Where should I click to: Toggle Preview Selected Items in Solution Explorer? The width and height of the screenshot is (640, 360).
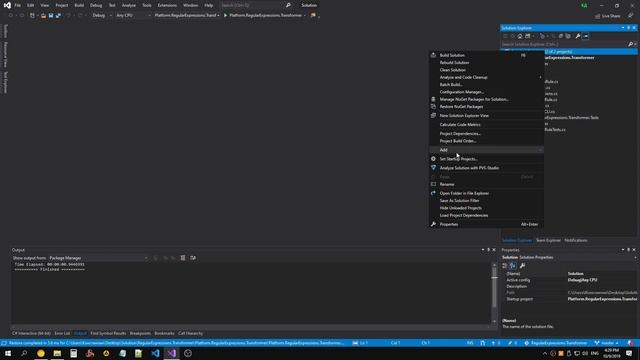pyautogui.click(x=586, y=36)
